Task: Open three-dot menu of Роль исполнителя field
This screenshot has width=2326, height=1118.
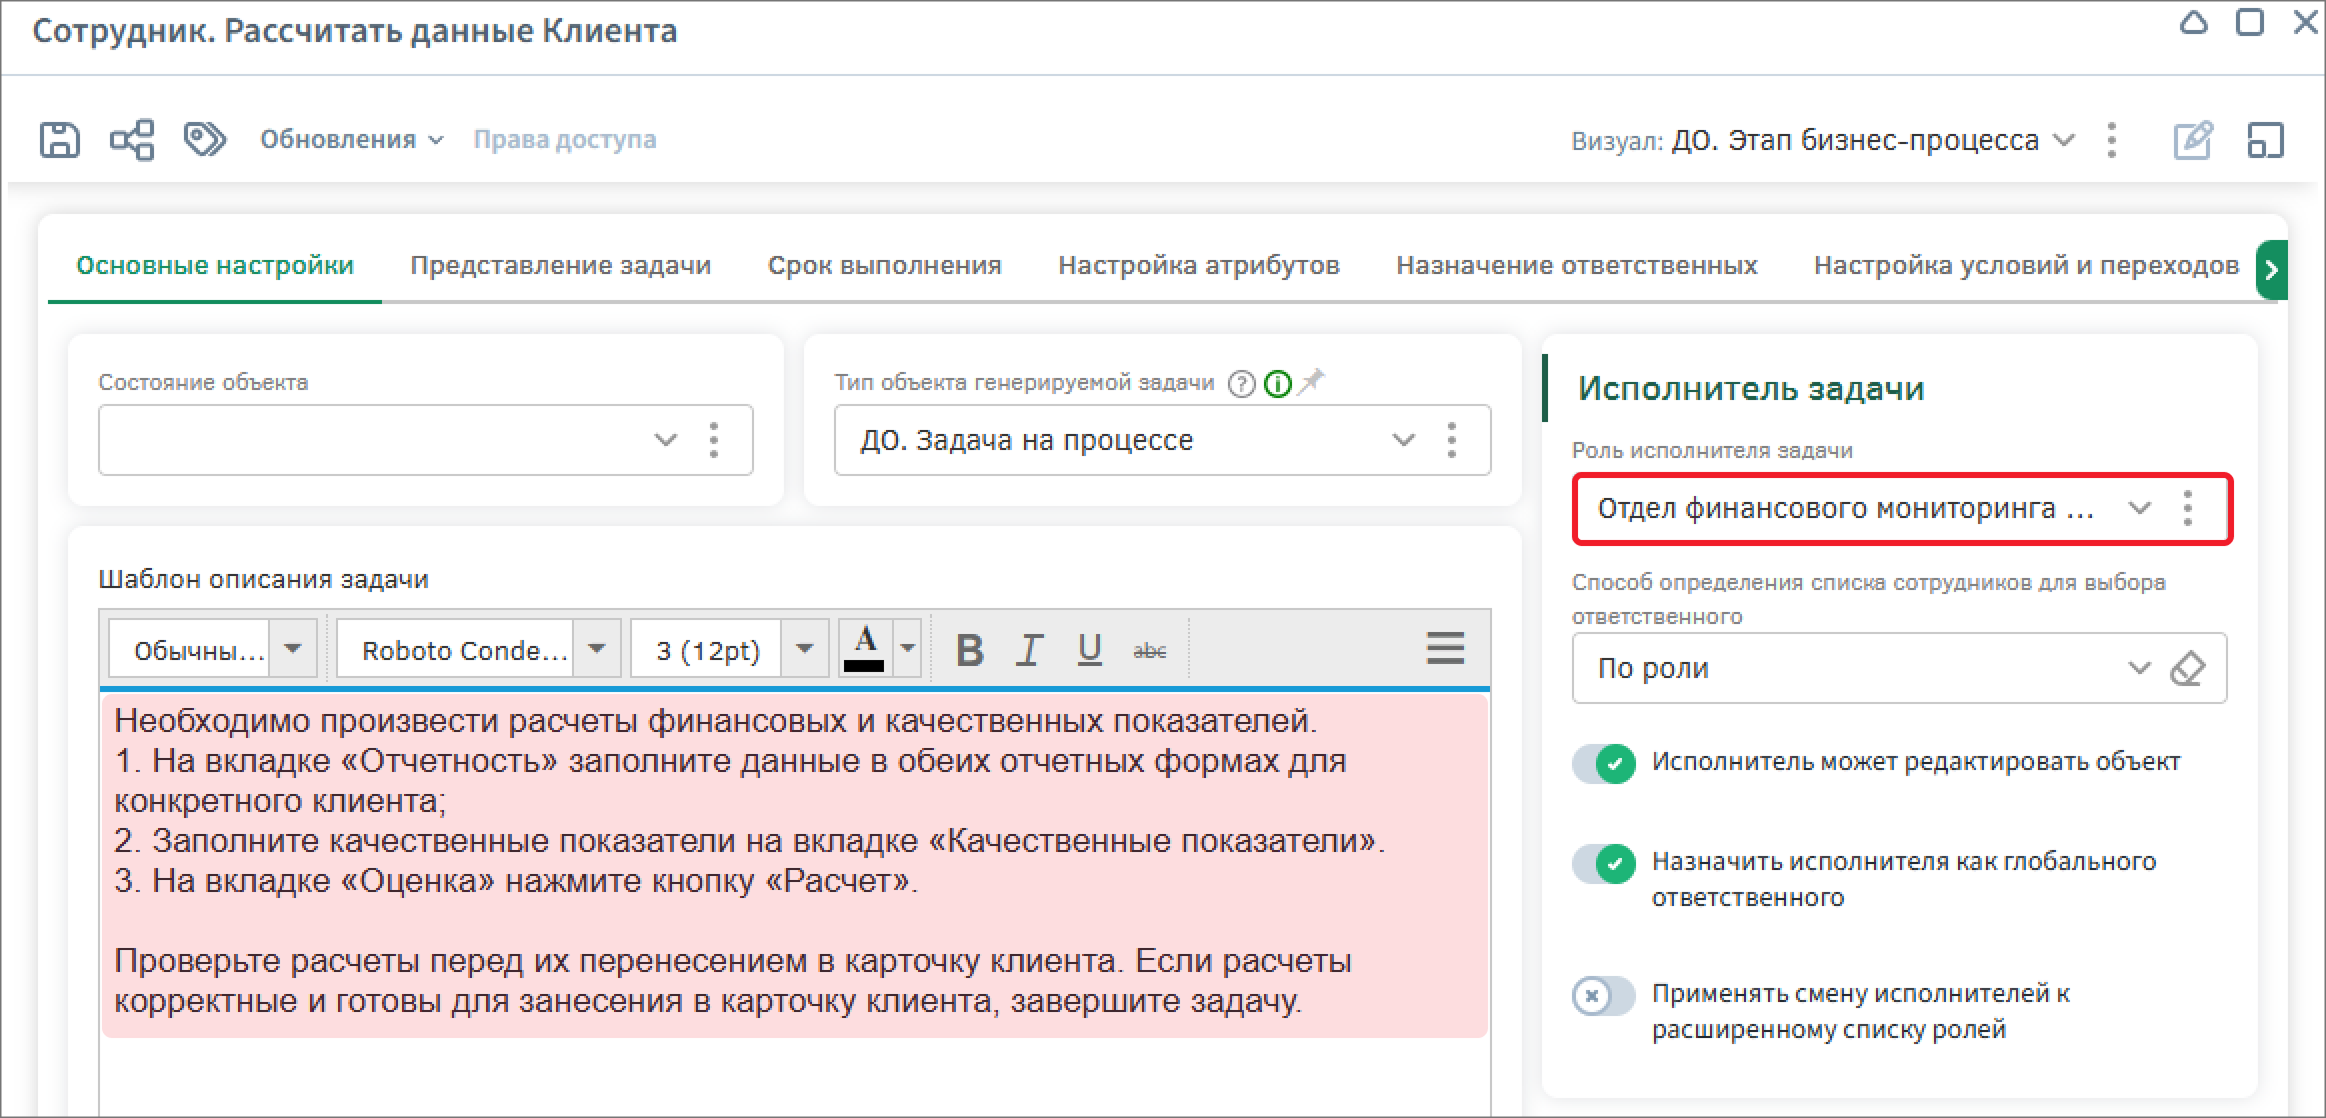Action: click(x=2188, y=508)
